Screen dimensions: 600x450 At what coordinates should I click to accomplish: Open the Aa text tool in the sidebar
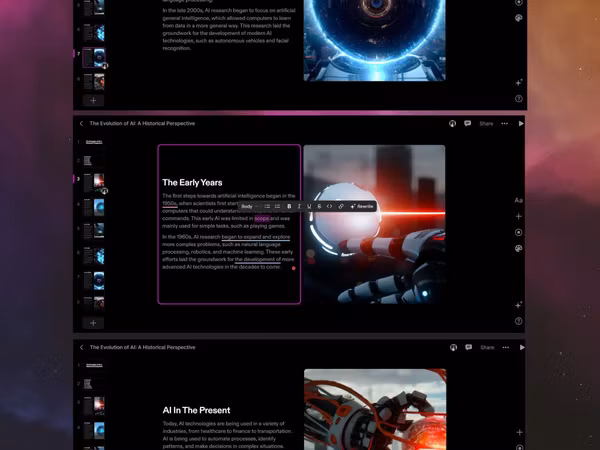[x=518, y=200]
